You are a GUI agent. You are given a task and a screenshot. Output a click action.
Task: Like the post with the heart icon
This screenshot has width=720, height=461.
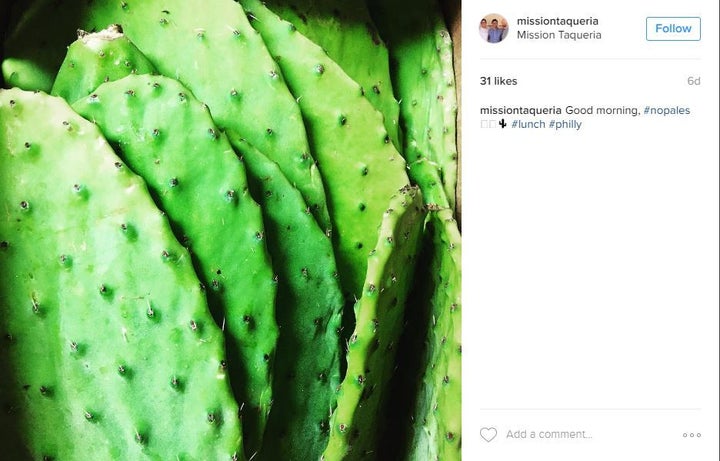pyautogui.click(x=488, y=434)
